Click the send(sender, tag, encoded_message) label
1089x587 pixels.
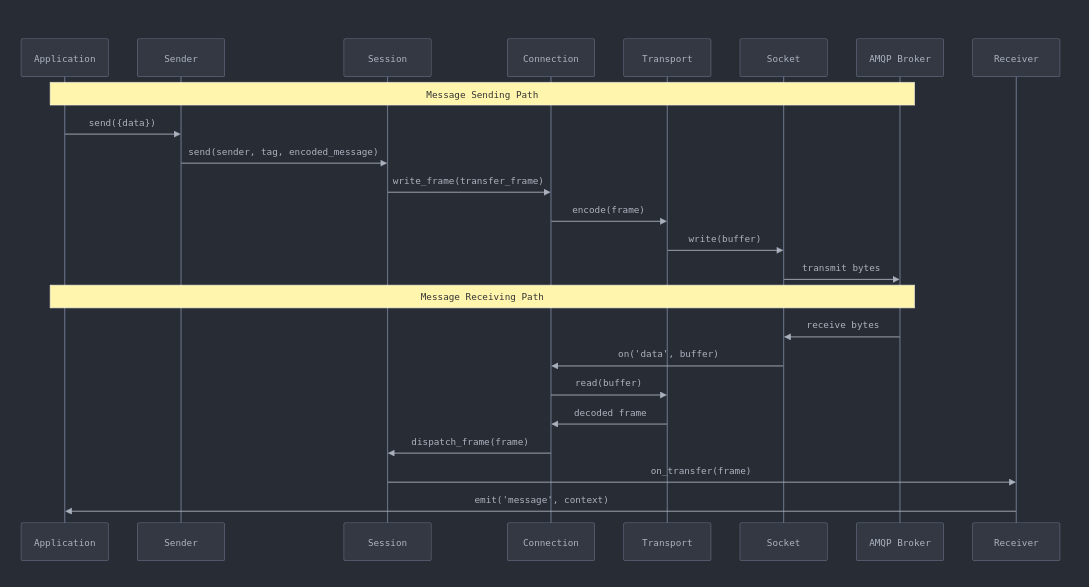point(283,152)
